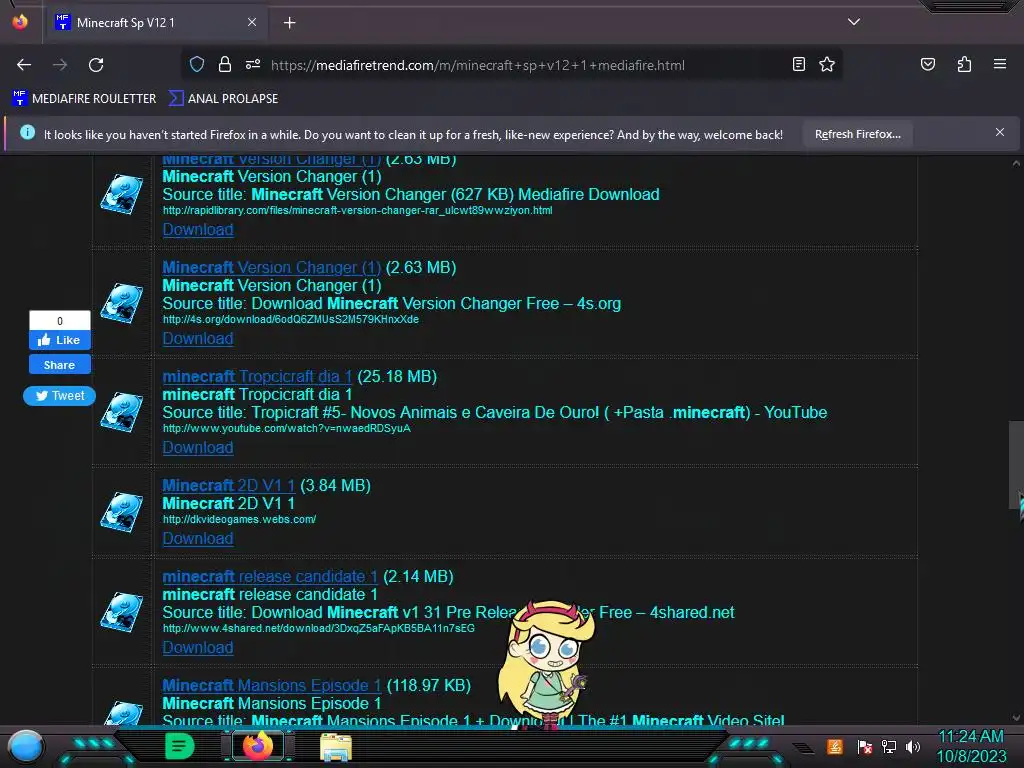
Task: Click the flag action center tray icon
Action: click(x=864, y=746)
